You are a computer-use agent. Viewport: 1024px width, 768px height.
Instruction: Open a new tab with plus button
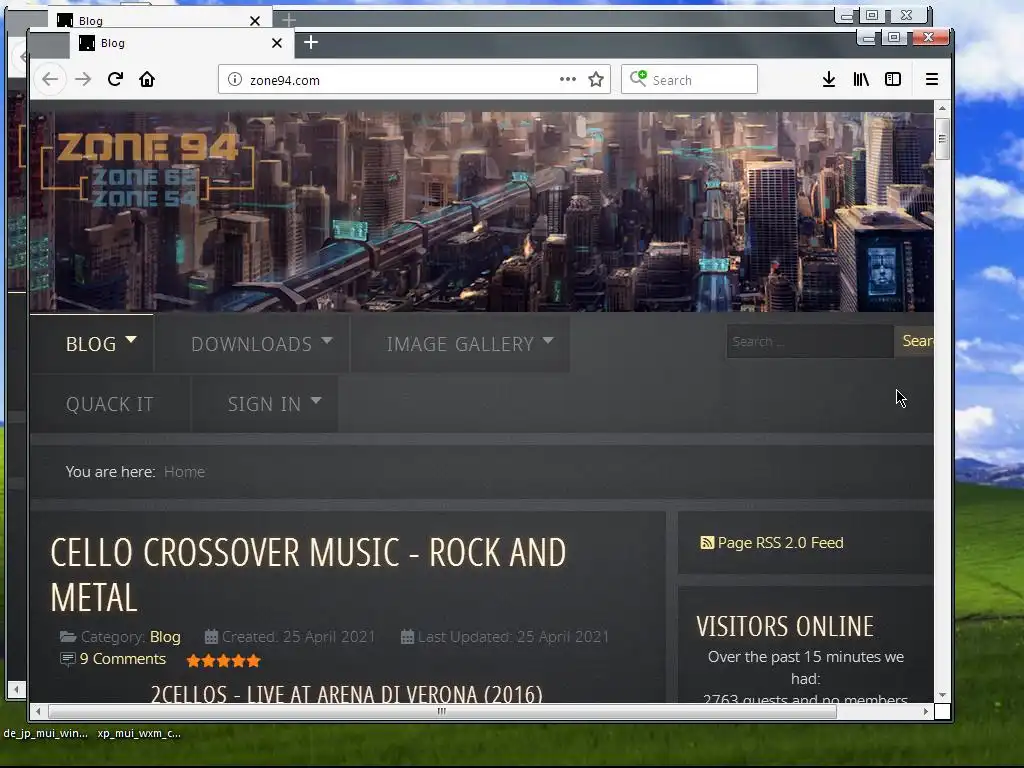coord(311,42)
